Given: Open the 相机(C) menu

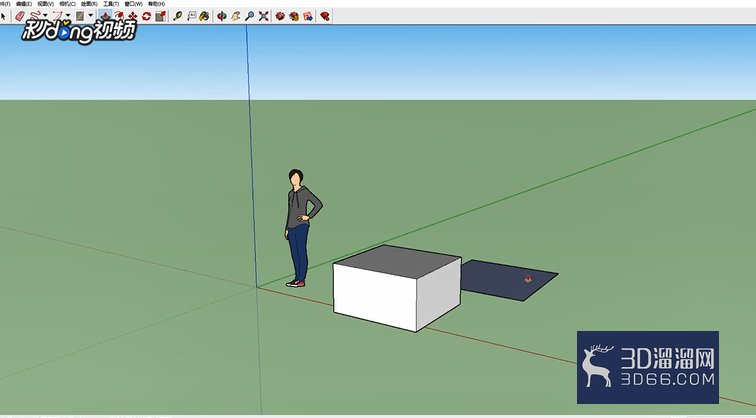Looking at the screenshot, I should 68,3.
